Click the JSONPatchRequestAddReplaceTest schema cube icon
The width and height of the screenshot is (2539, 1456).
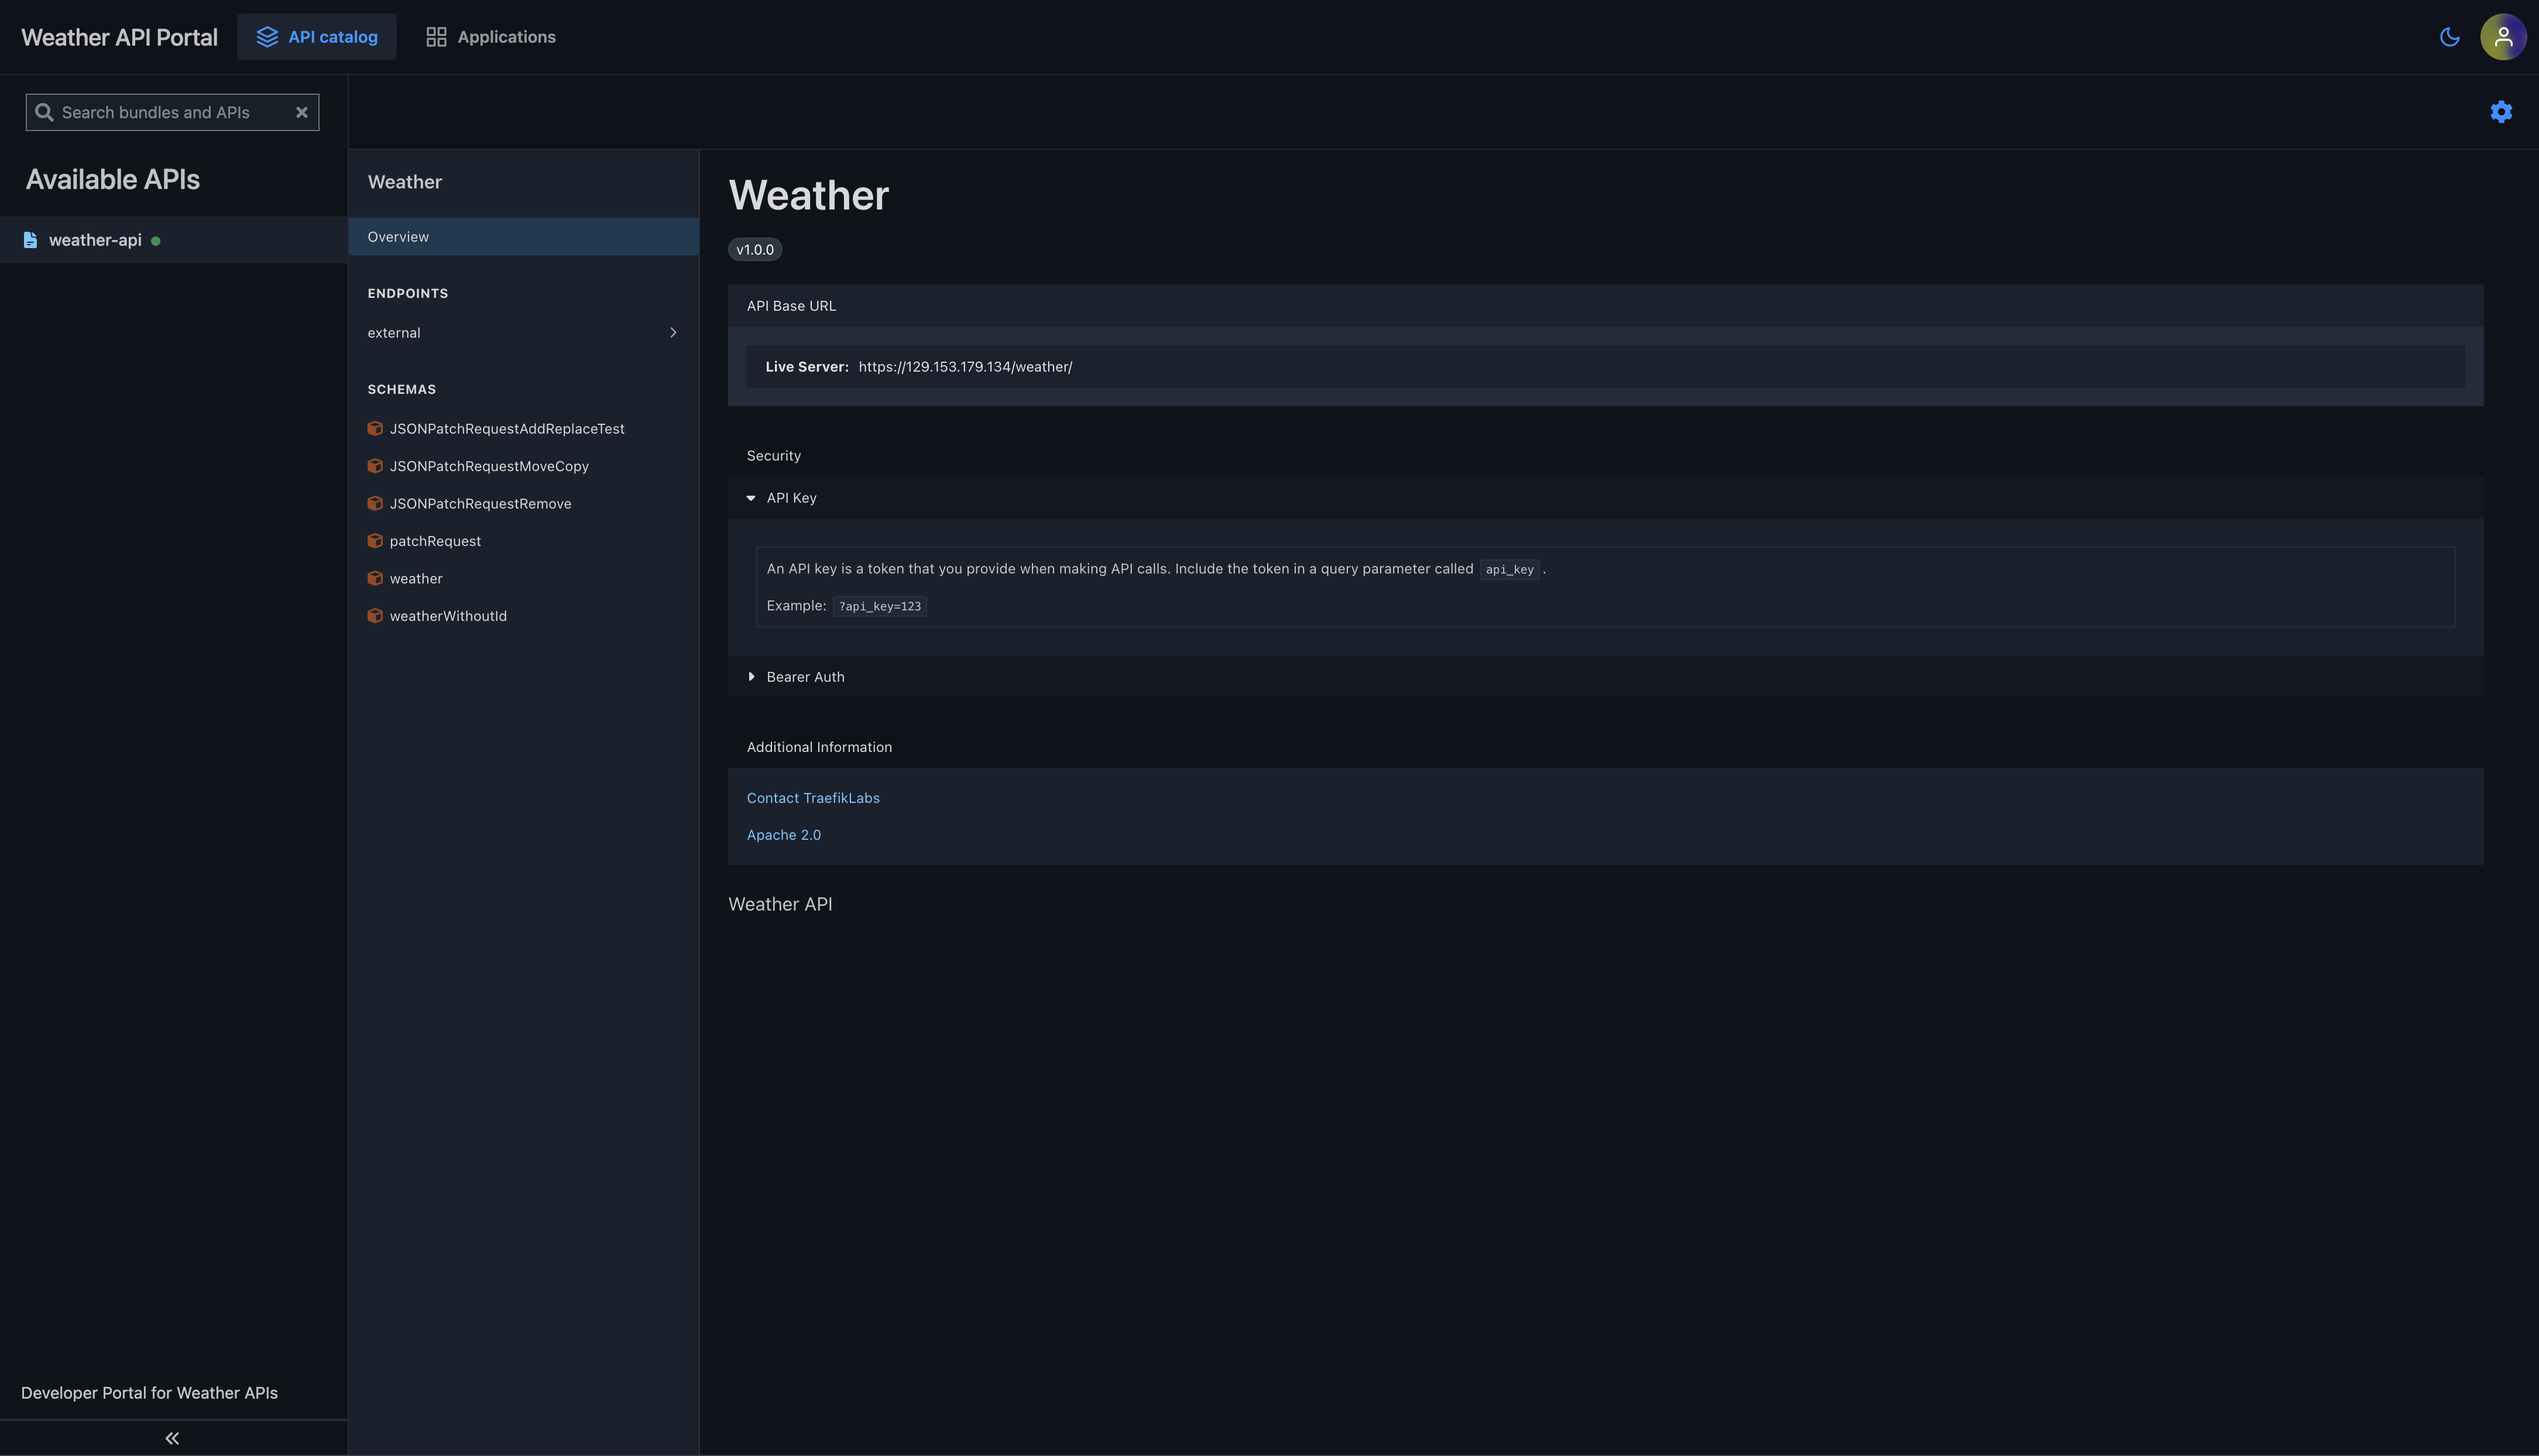point(375,429)
